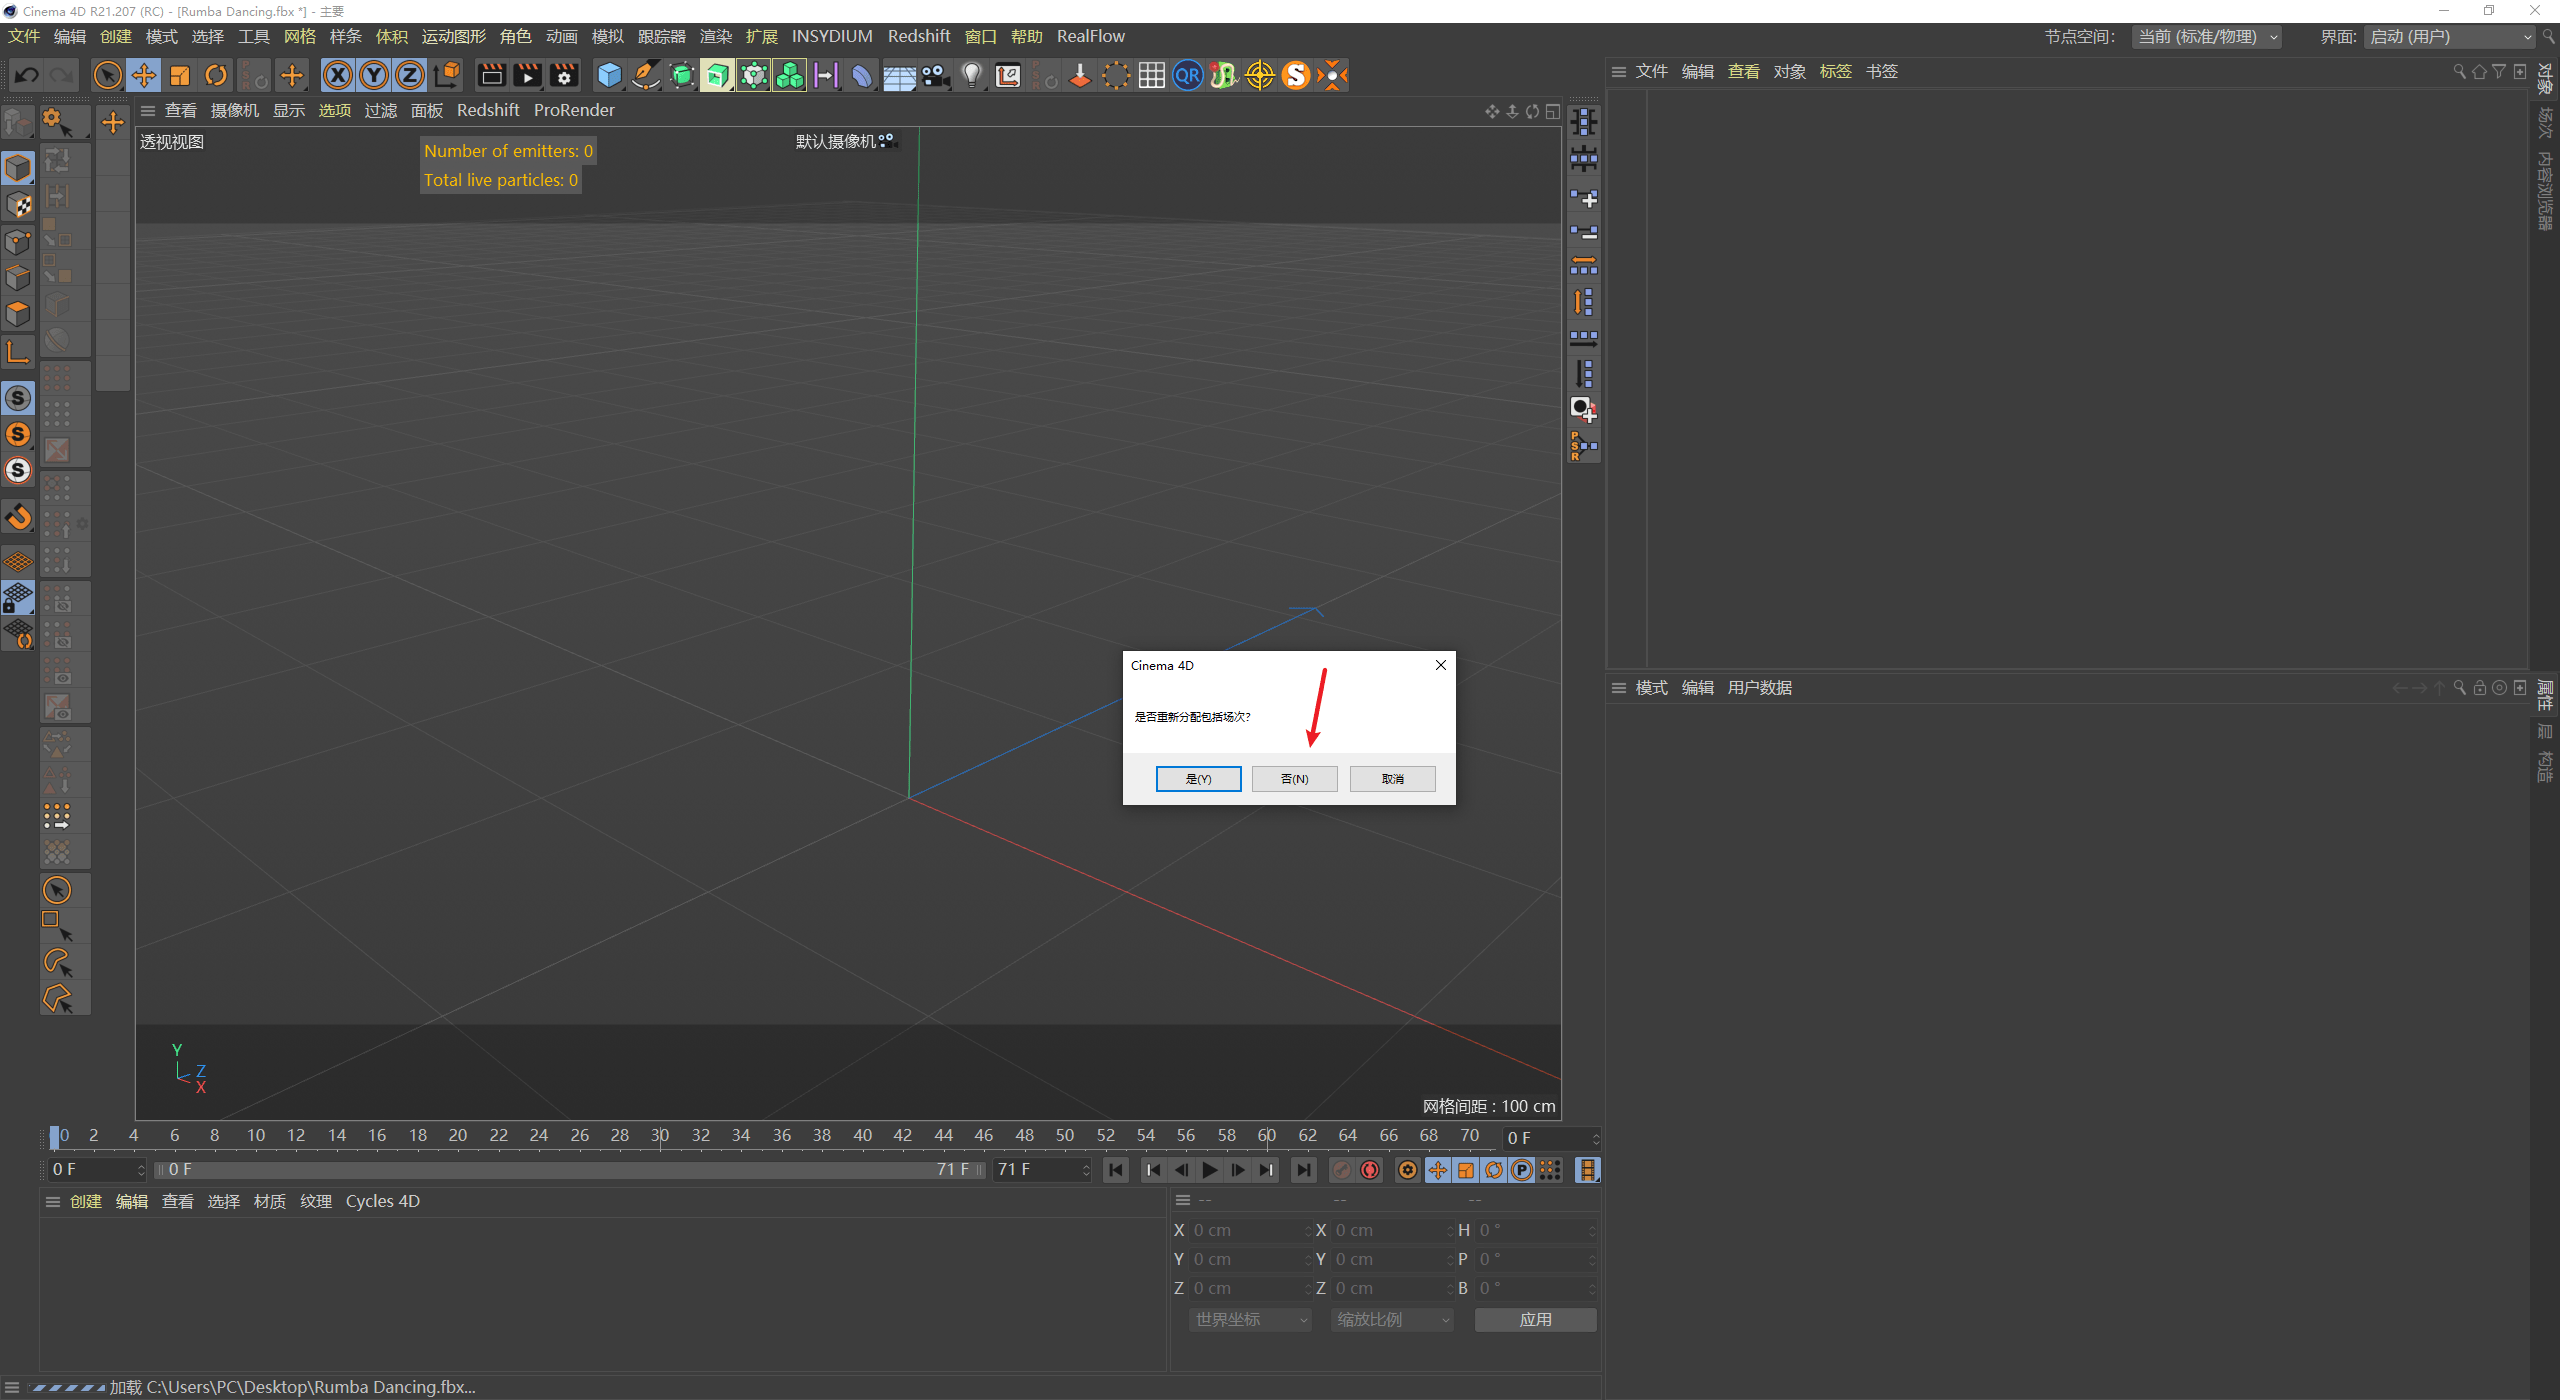Viewport: 2560px width, 1400px height.
Task: Click the Cube primitive icon
Action: [x=609, y=75]
